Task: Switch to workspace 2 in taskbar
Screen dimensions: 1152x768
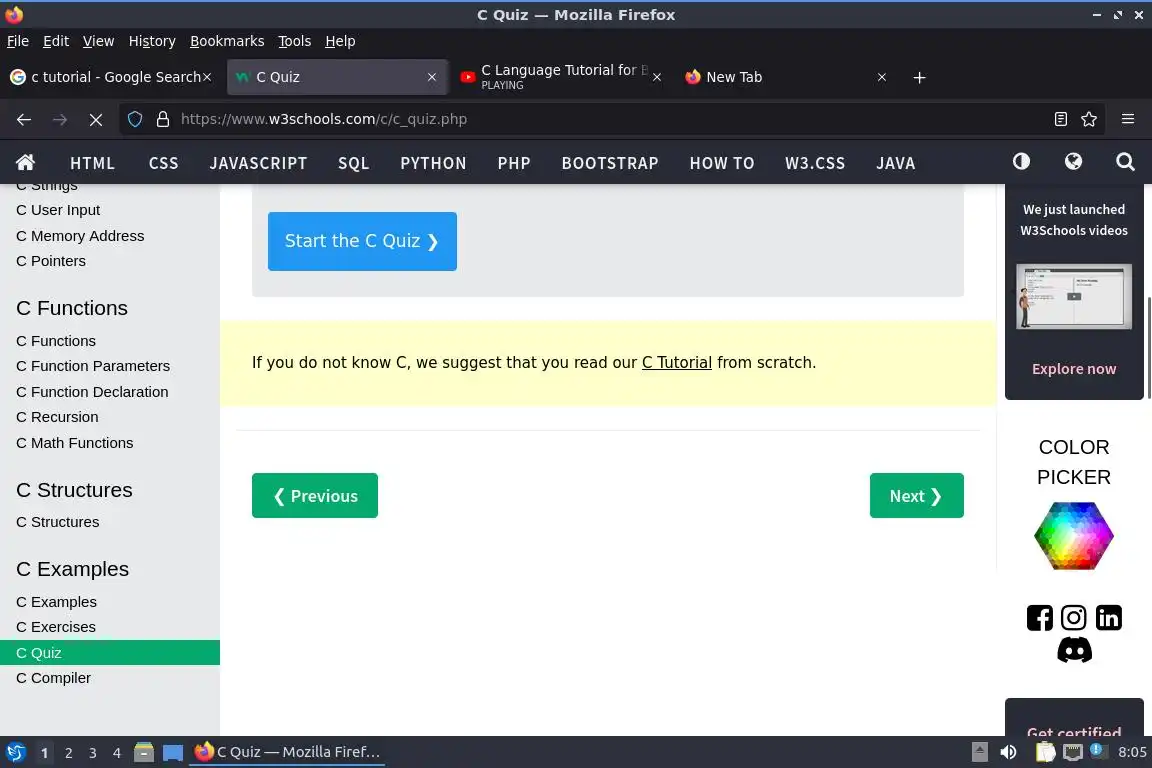Action: click(68, 753)
